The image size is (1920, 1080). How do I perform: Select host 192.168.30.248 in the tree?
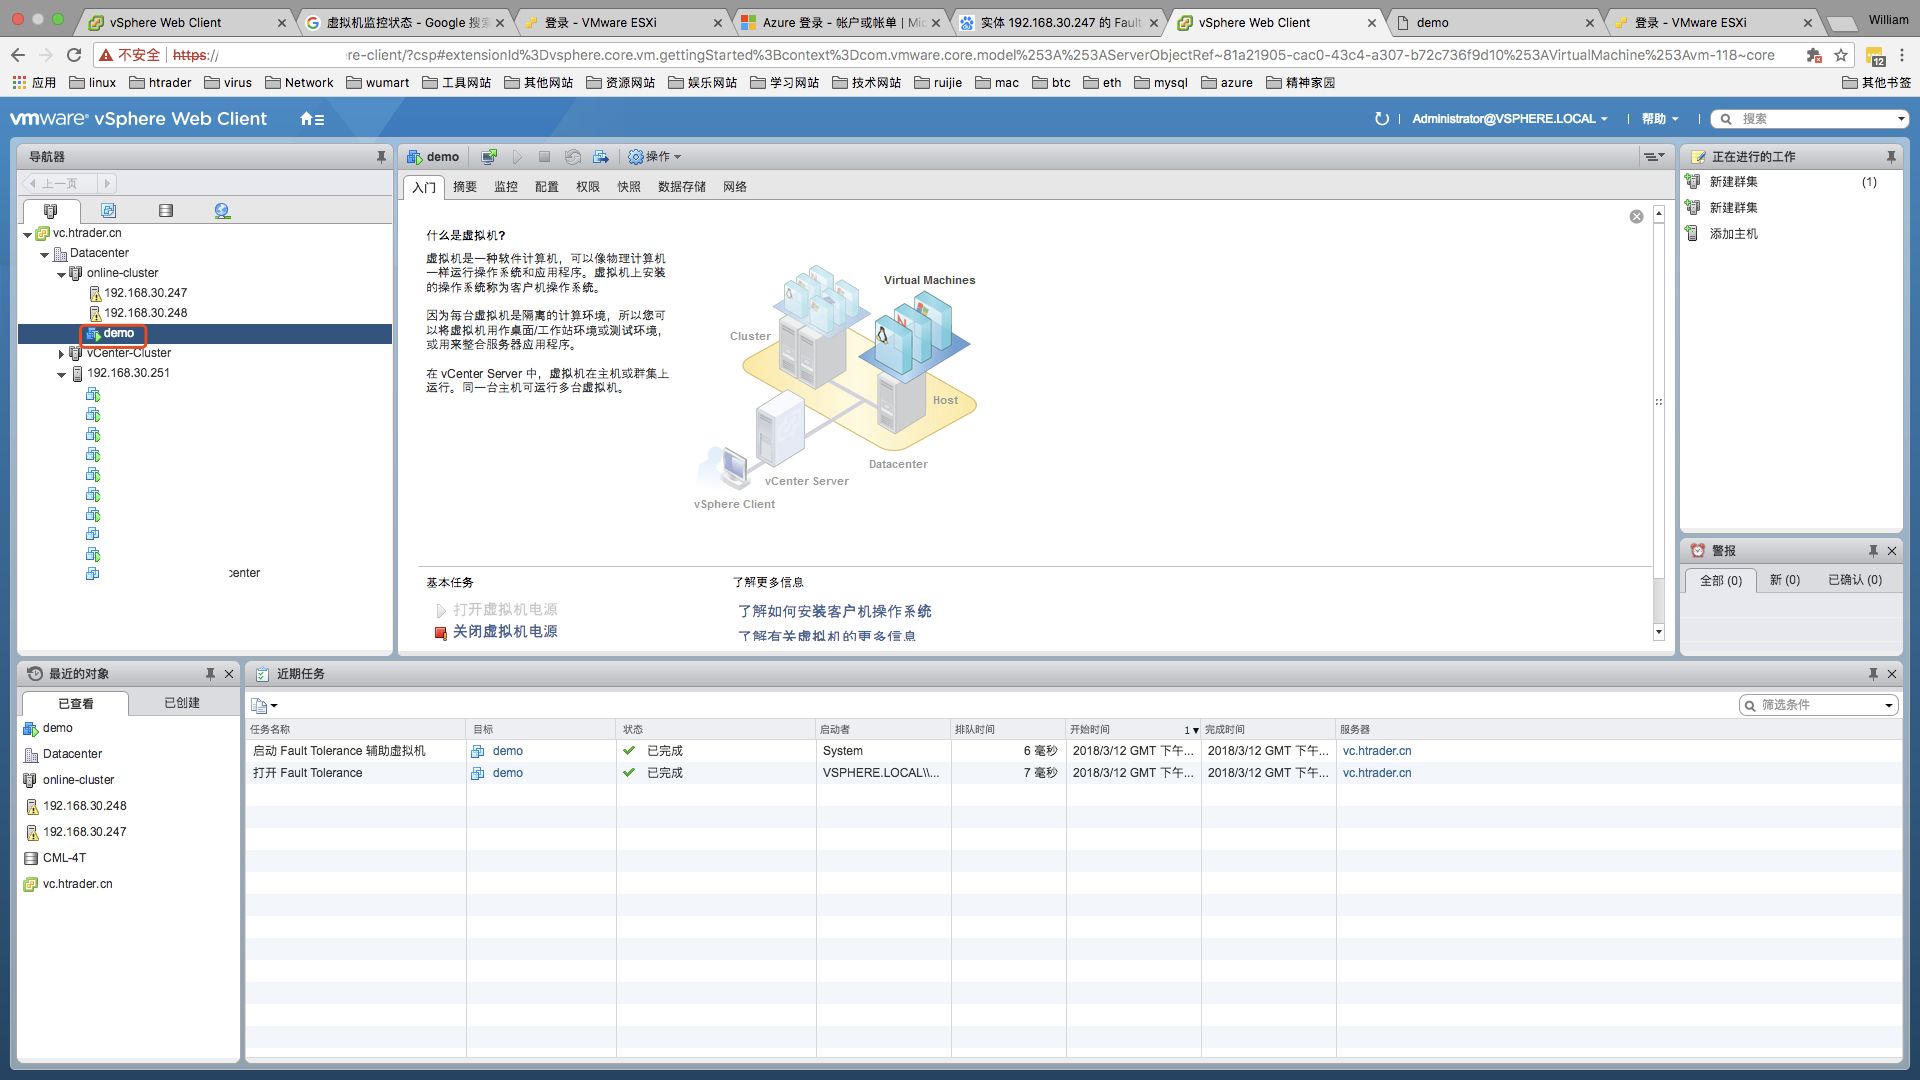click(x=146, y=313)
